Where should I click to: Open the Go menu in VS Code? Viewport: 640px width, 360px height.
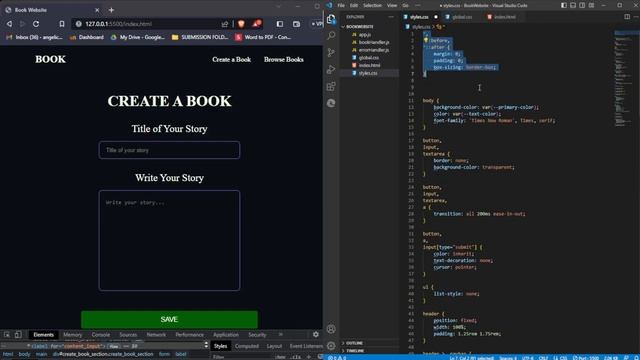[405, 5]
